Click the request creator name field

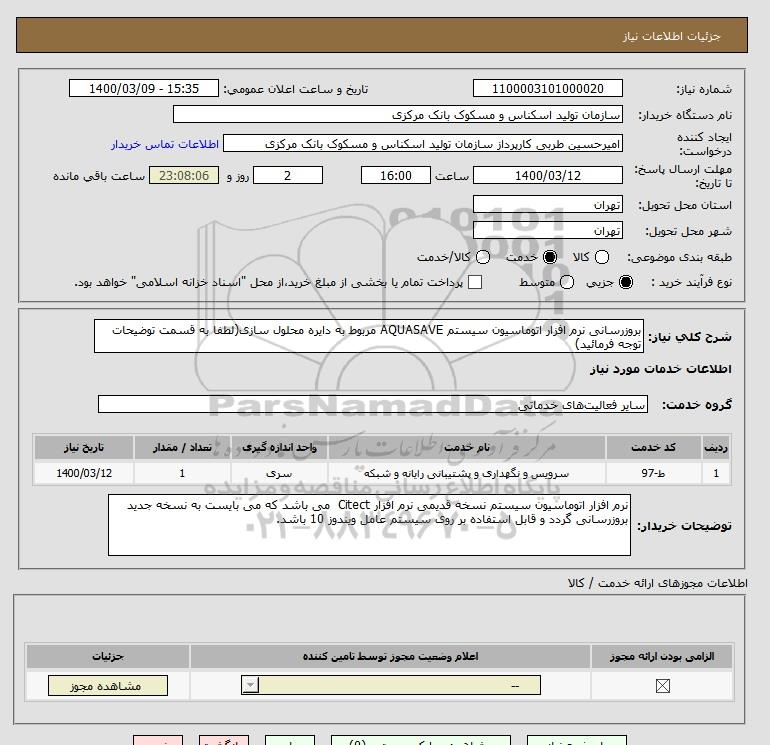point(423,143)
